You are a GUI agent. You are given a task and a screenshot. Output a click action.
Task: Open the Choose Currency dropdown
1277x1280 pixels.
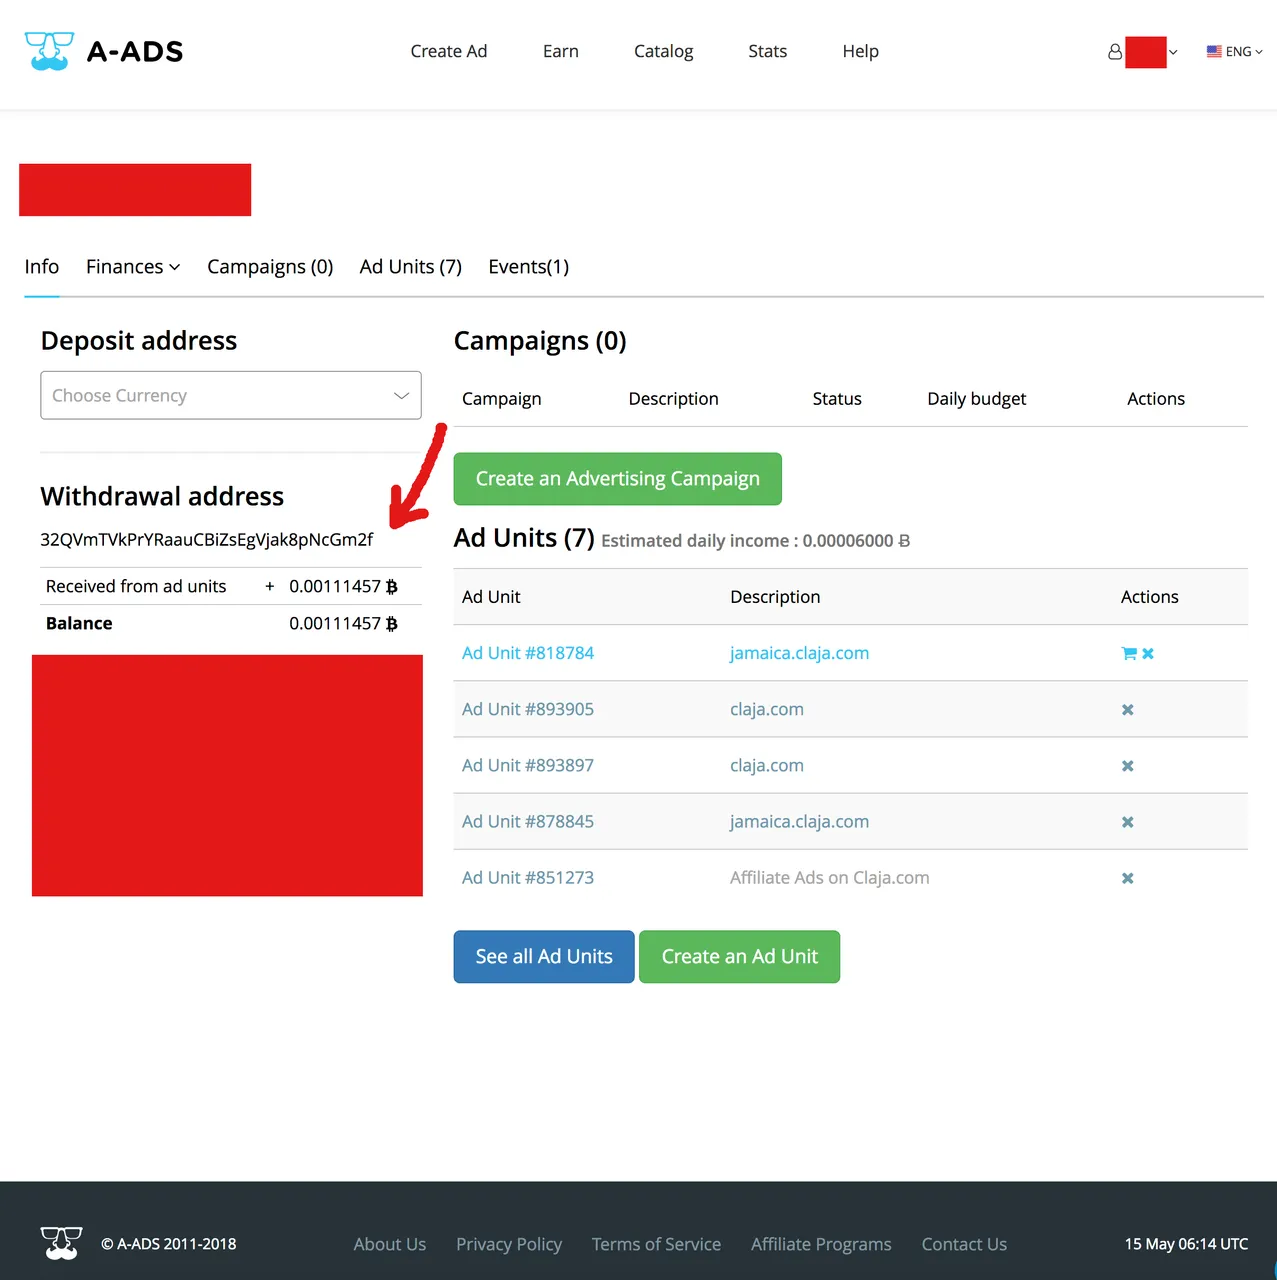click(231, 395)
